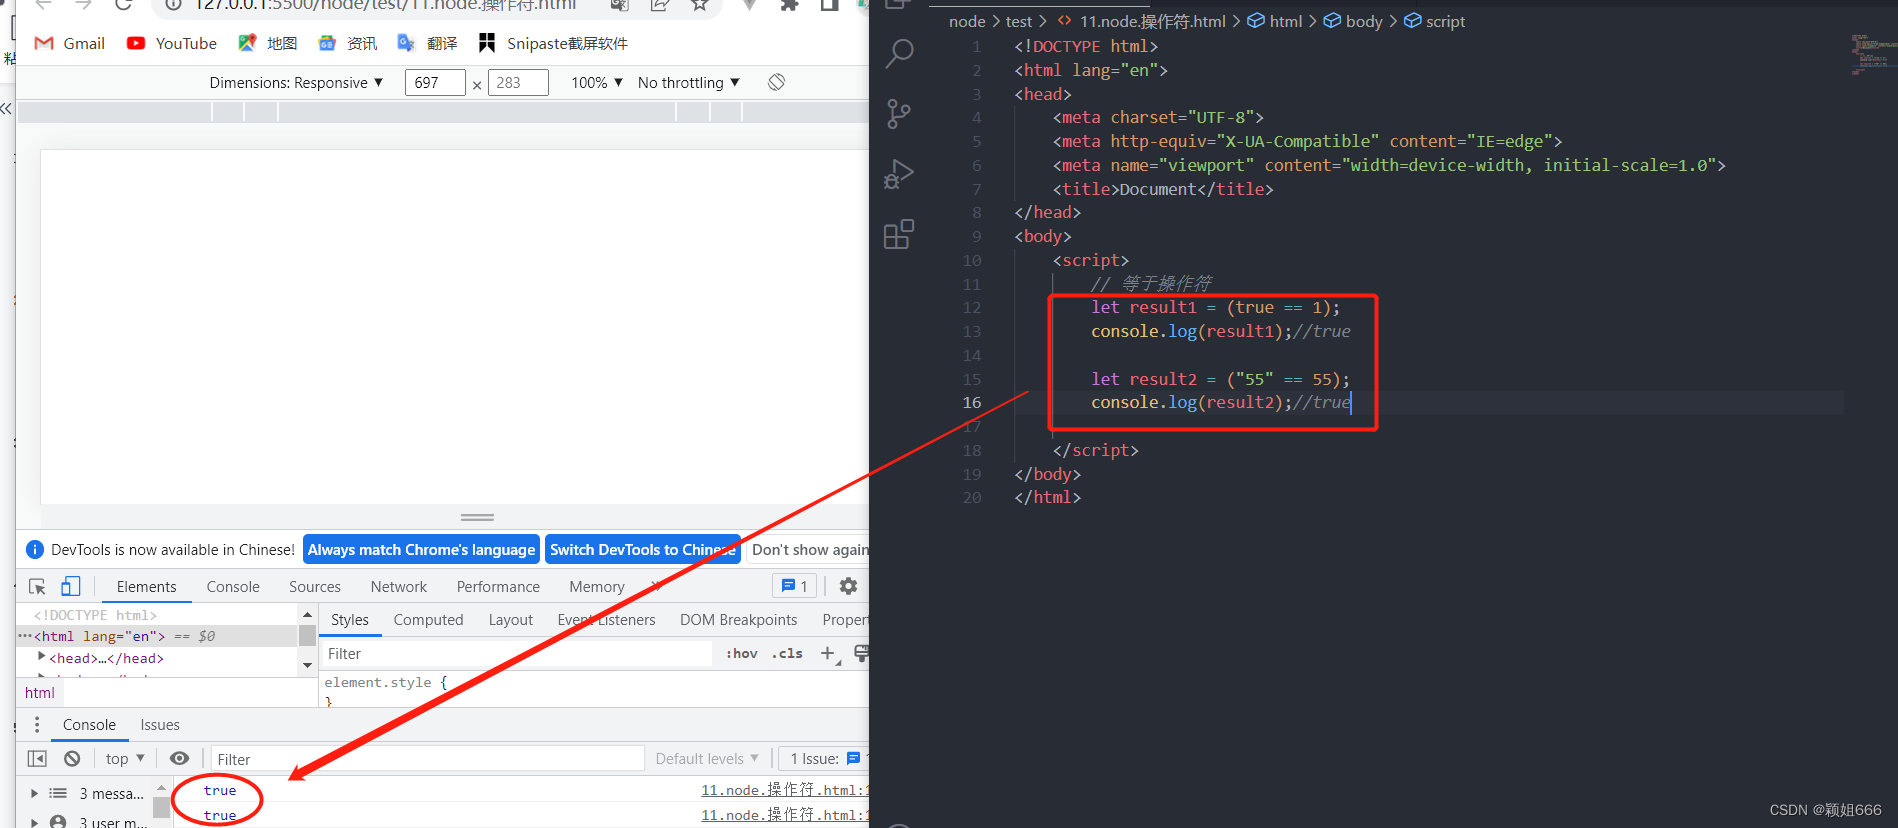Open the 地图 maps bookmark

(268, 43)
